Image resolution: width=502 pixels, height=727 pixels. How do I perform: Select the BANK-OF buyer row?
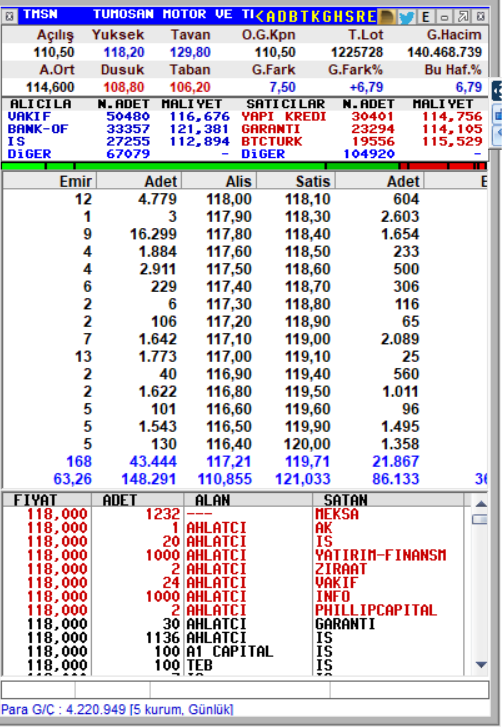pos(119,129)
